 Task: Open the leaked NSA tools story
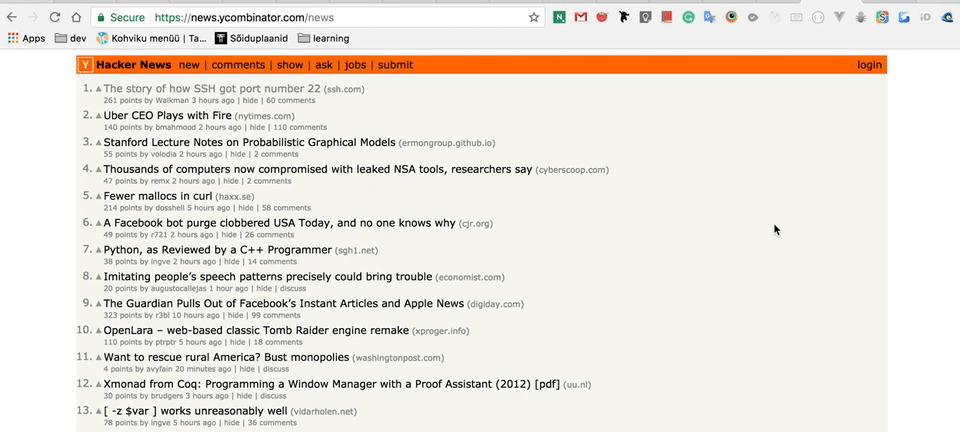pyautogui.click(x=318, y=169)
